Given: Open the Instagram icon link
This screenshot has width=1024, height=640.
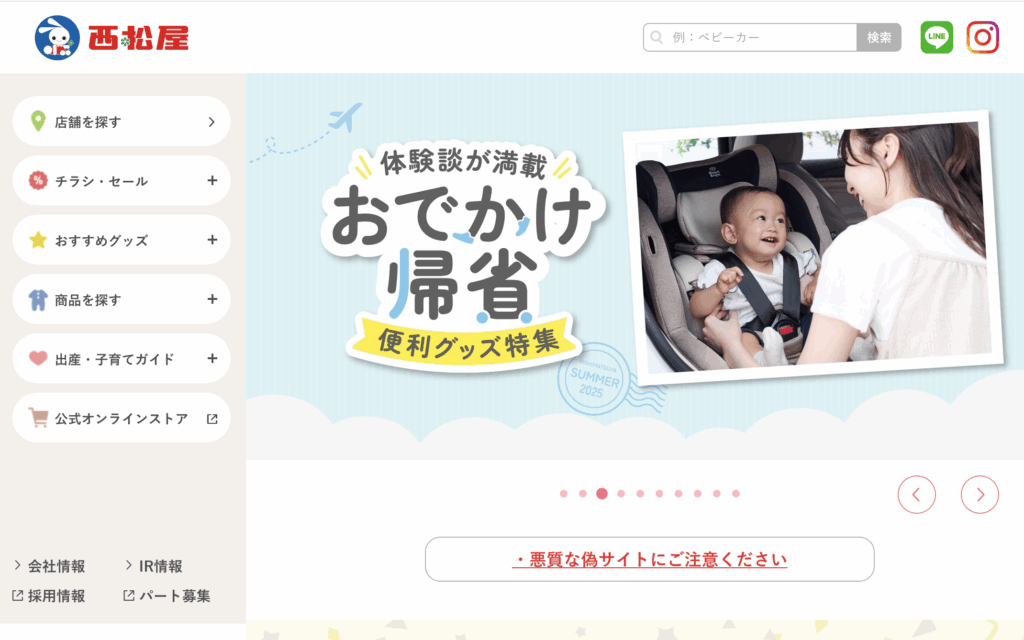Looking at the screenshot, I should (x=982, y=37).
